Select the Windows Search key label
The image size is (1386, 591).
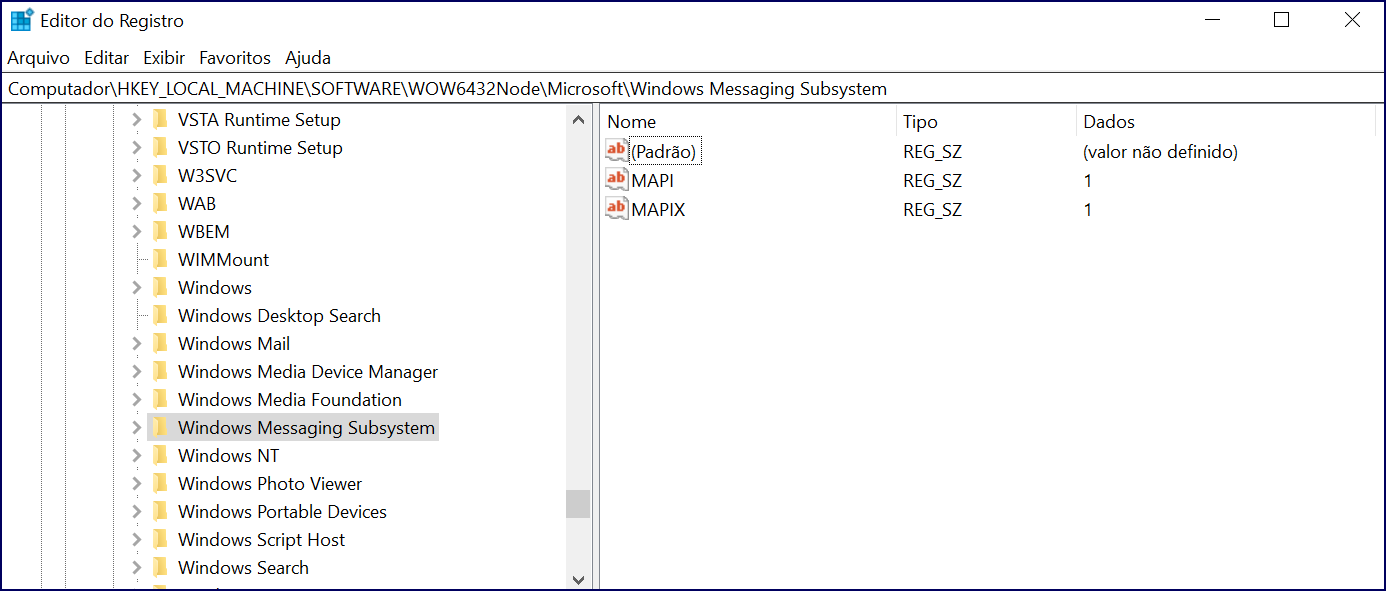point(243,567)
